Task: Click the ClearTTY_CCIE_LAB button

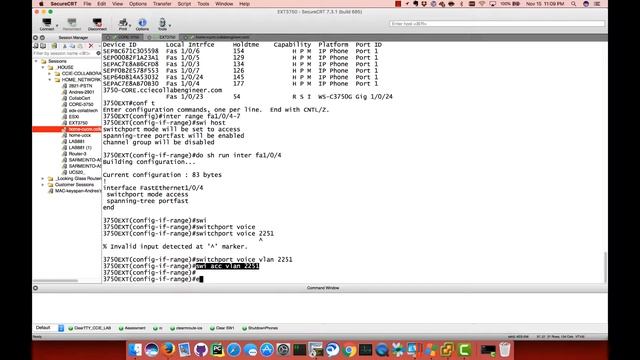Action: coord(90,328)
